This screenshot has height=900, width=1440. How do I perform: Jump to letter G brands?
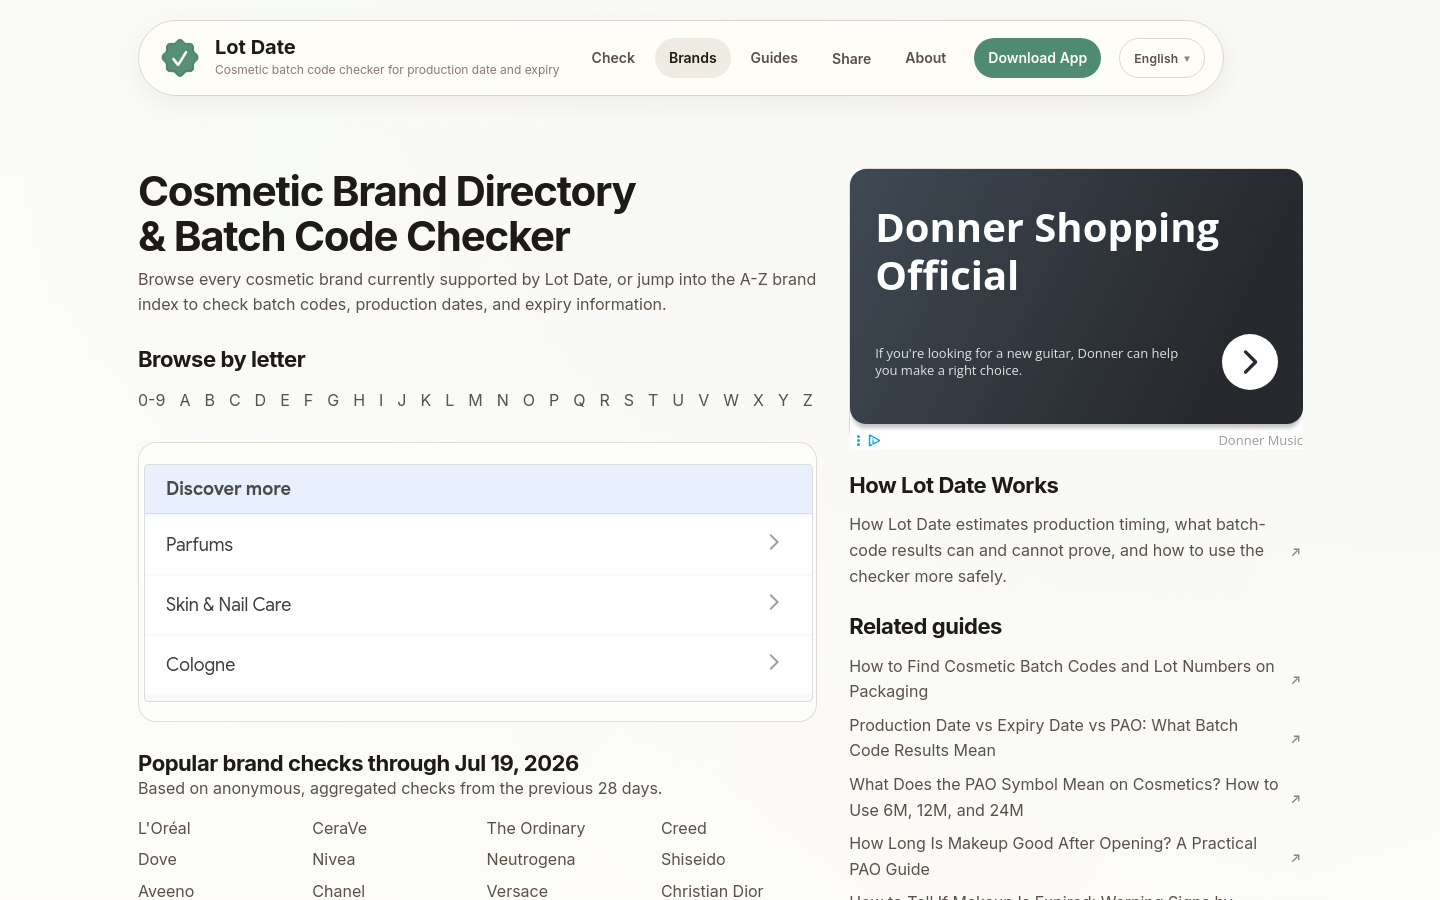pyautogui.click(x=333, y=400)
